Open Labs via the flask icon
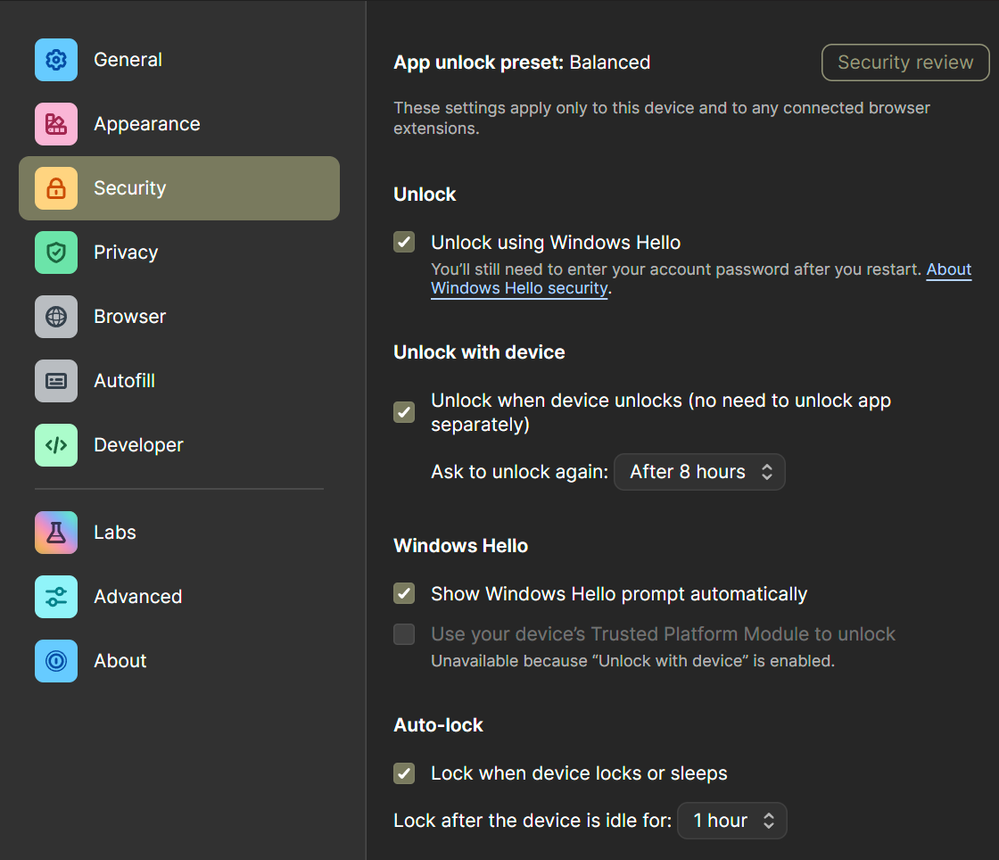The height and width of the screenshot is (860, 999). 56,532
